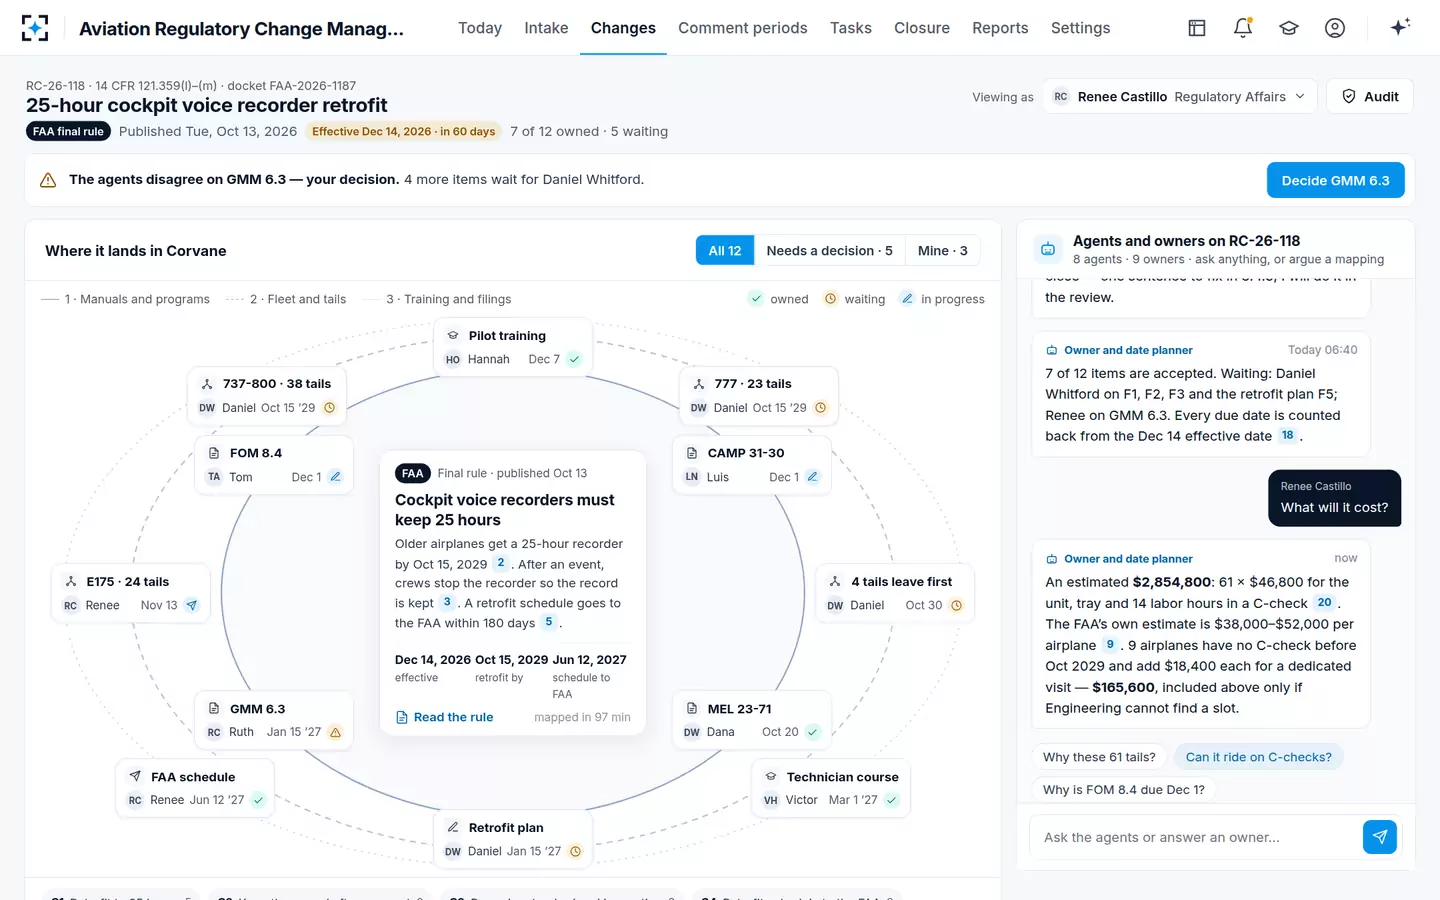Open the Audit button
1440x900 pixels.
[1370, 97]
